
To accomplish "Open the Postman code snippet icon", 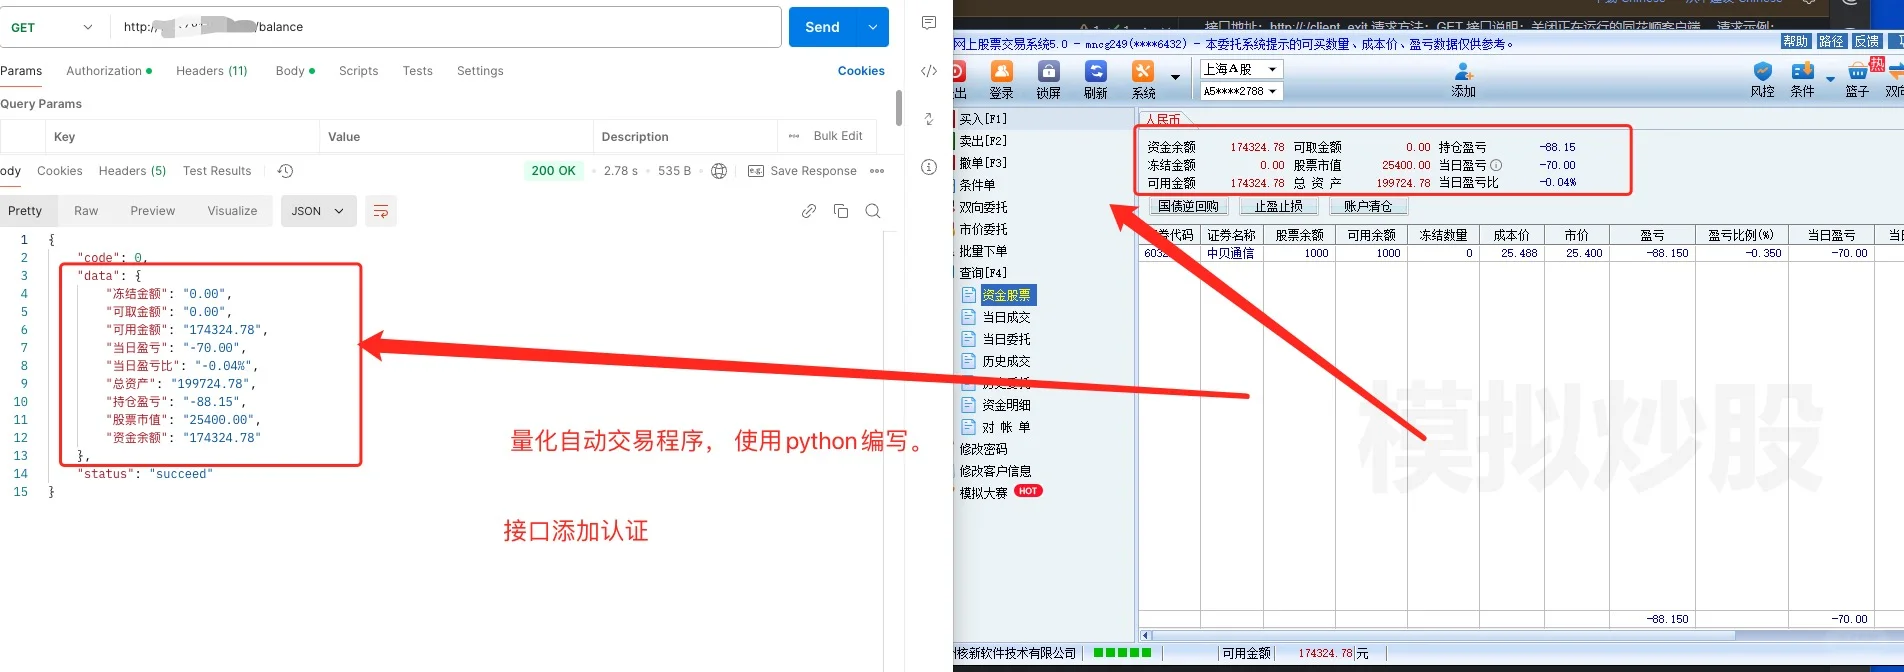I will tap(929, 71).
